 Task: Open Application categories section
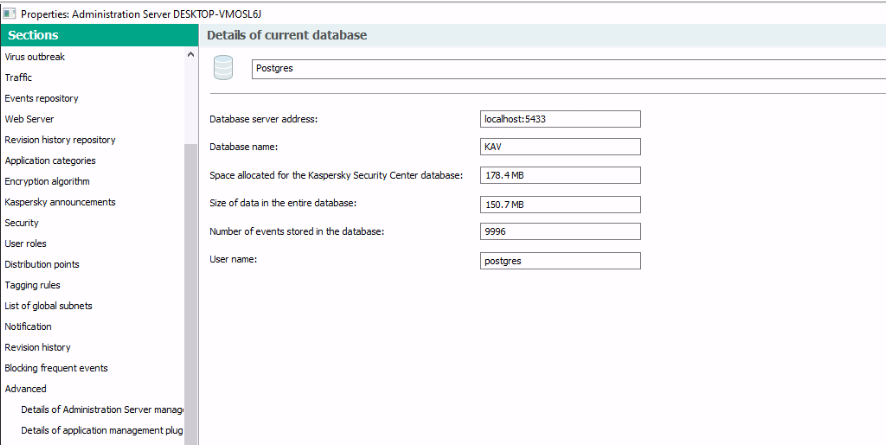click(50, 160)
